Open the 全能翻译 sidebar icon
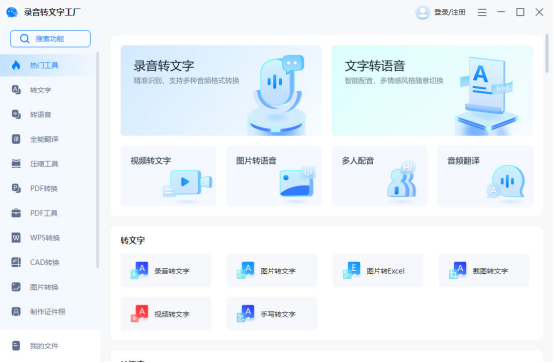 [x=16, y=139]
